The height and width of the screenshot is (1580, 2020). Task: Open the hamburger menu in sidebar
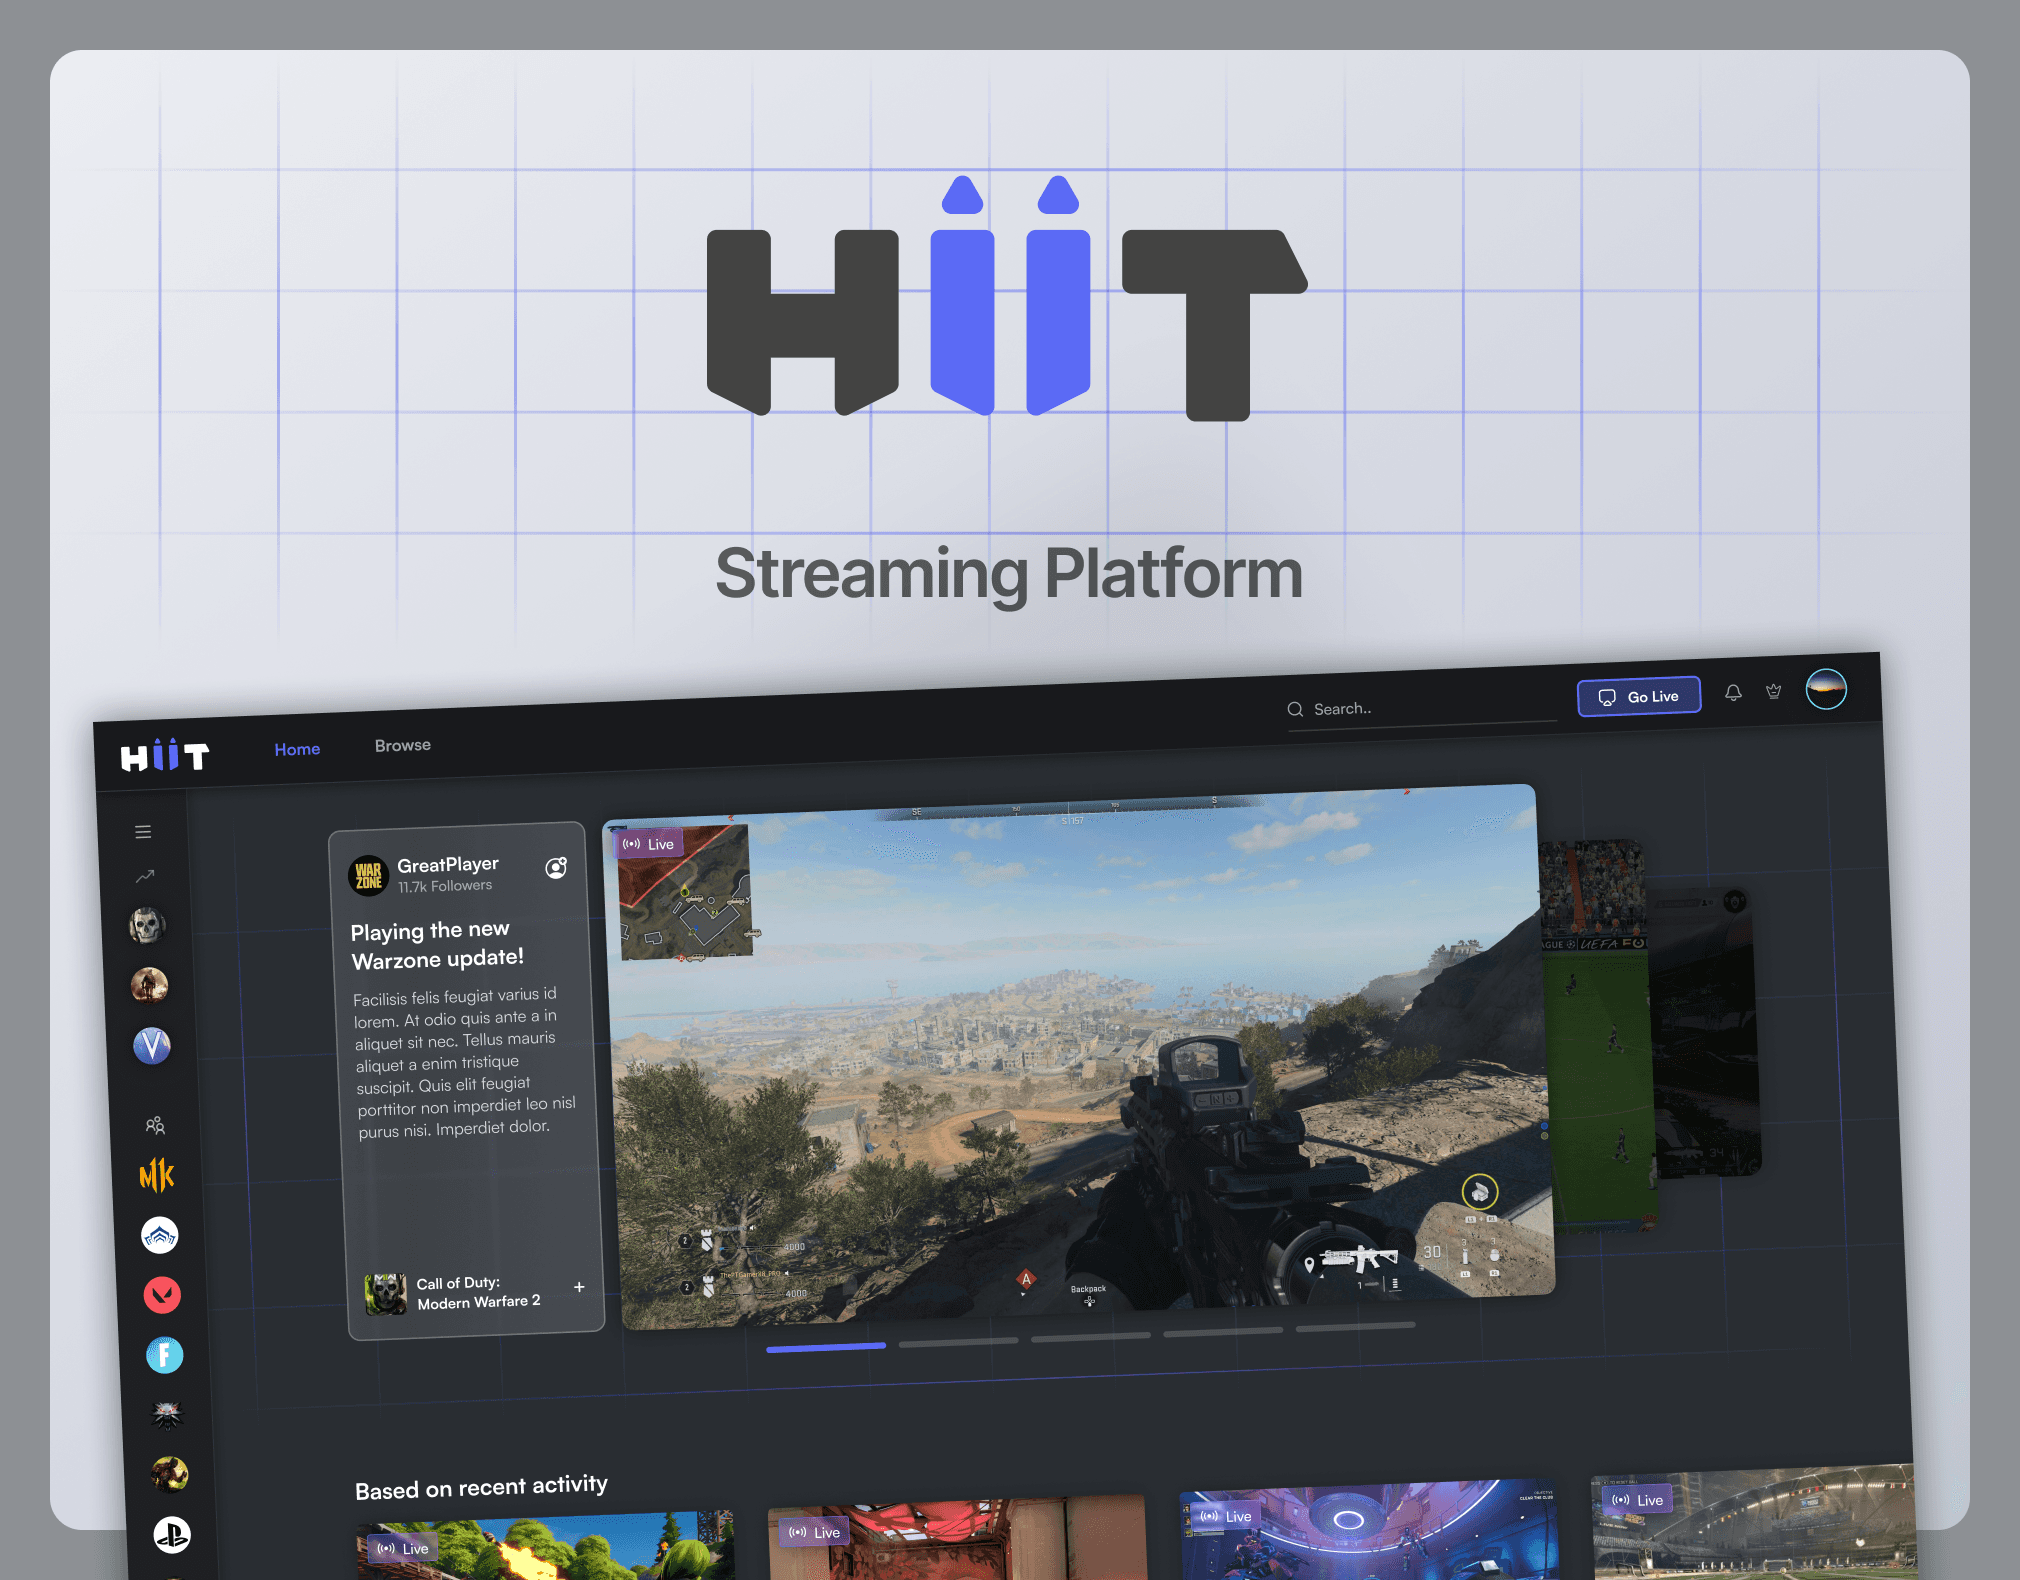tap(143, 831)
